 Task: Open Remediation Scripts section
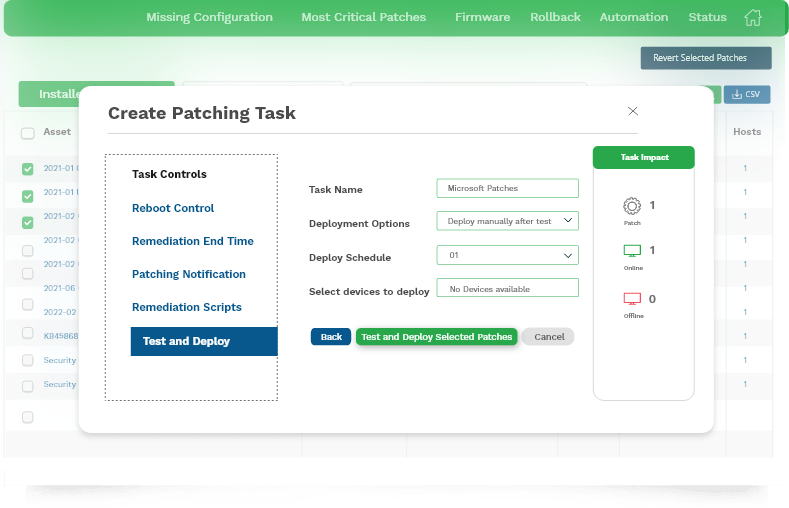[187, 307]
